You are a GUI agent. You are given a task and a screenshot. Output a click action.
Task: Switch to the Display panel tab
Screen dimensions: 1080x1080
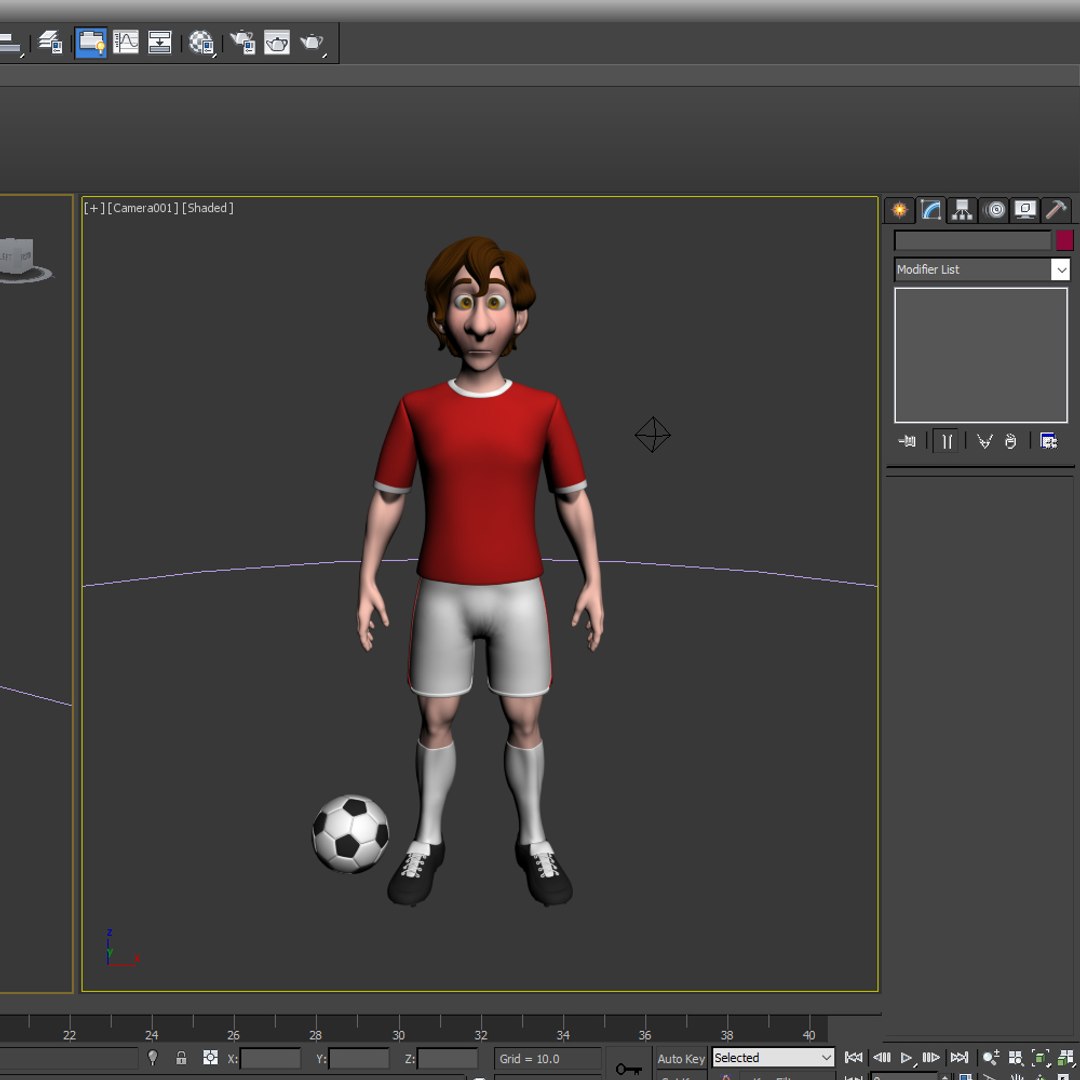(x=1026, y=210)
